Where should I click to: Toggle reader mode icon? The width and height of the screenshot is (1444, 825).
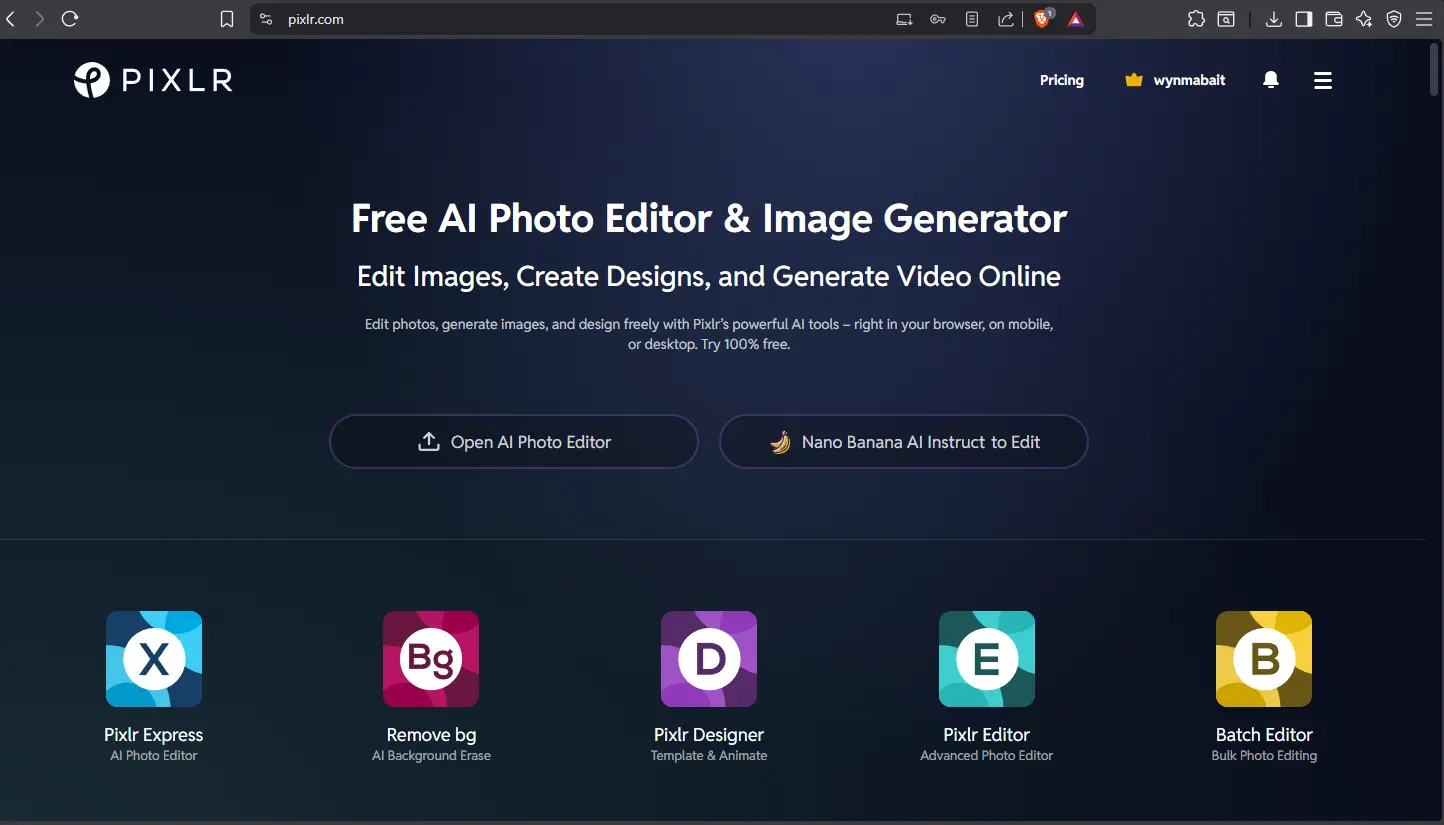[x=972, y=19]
